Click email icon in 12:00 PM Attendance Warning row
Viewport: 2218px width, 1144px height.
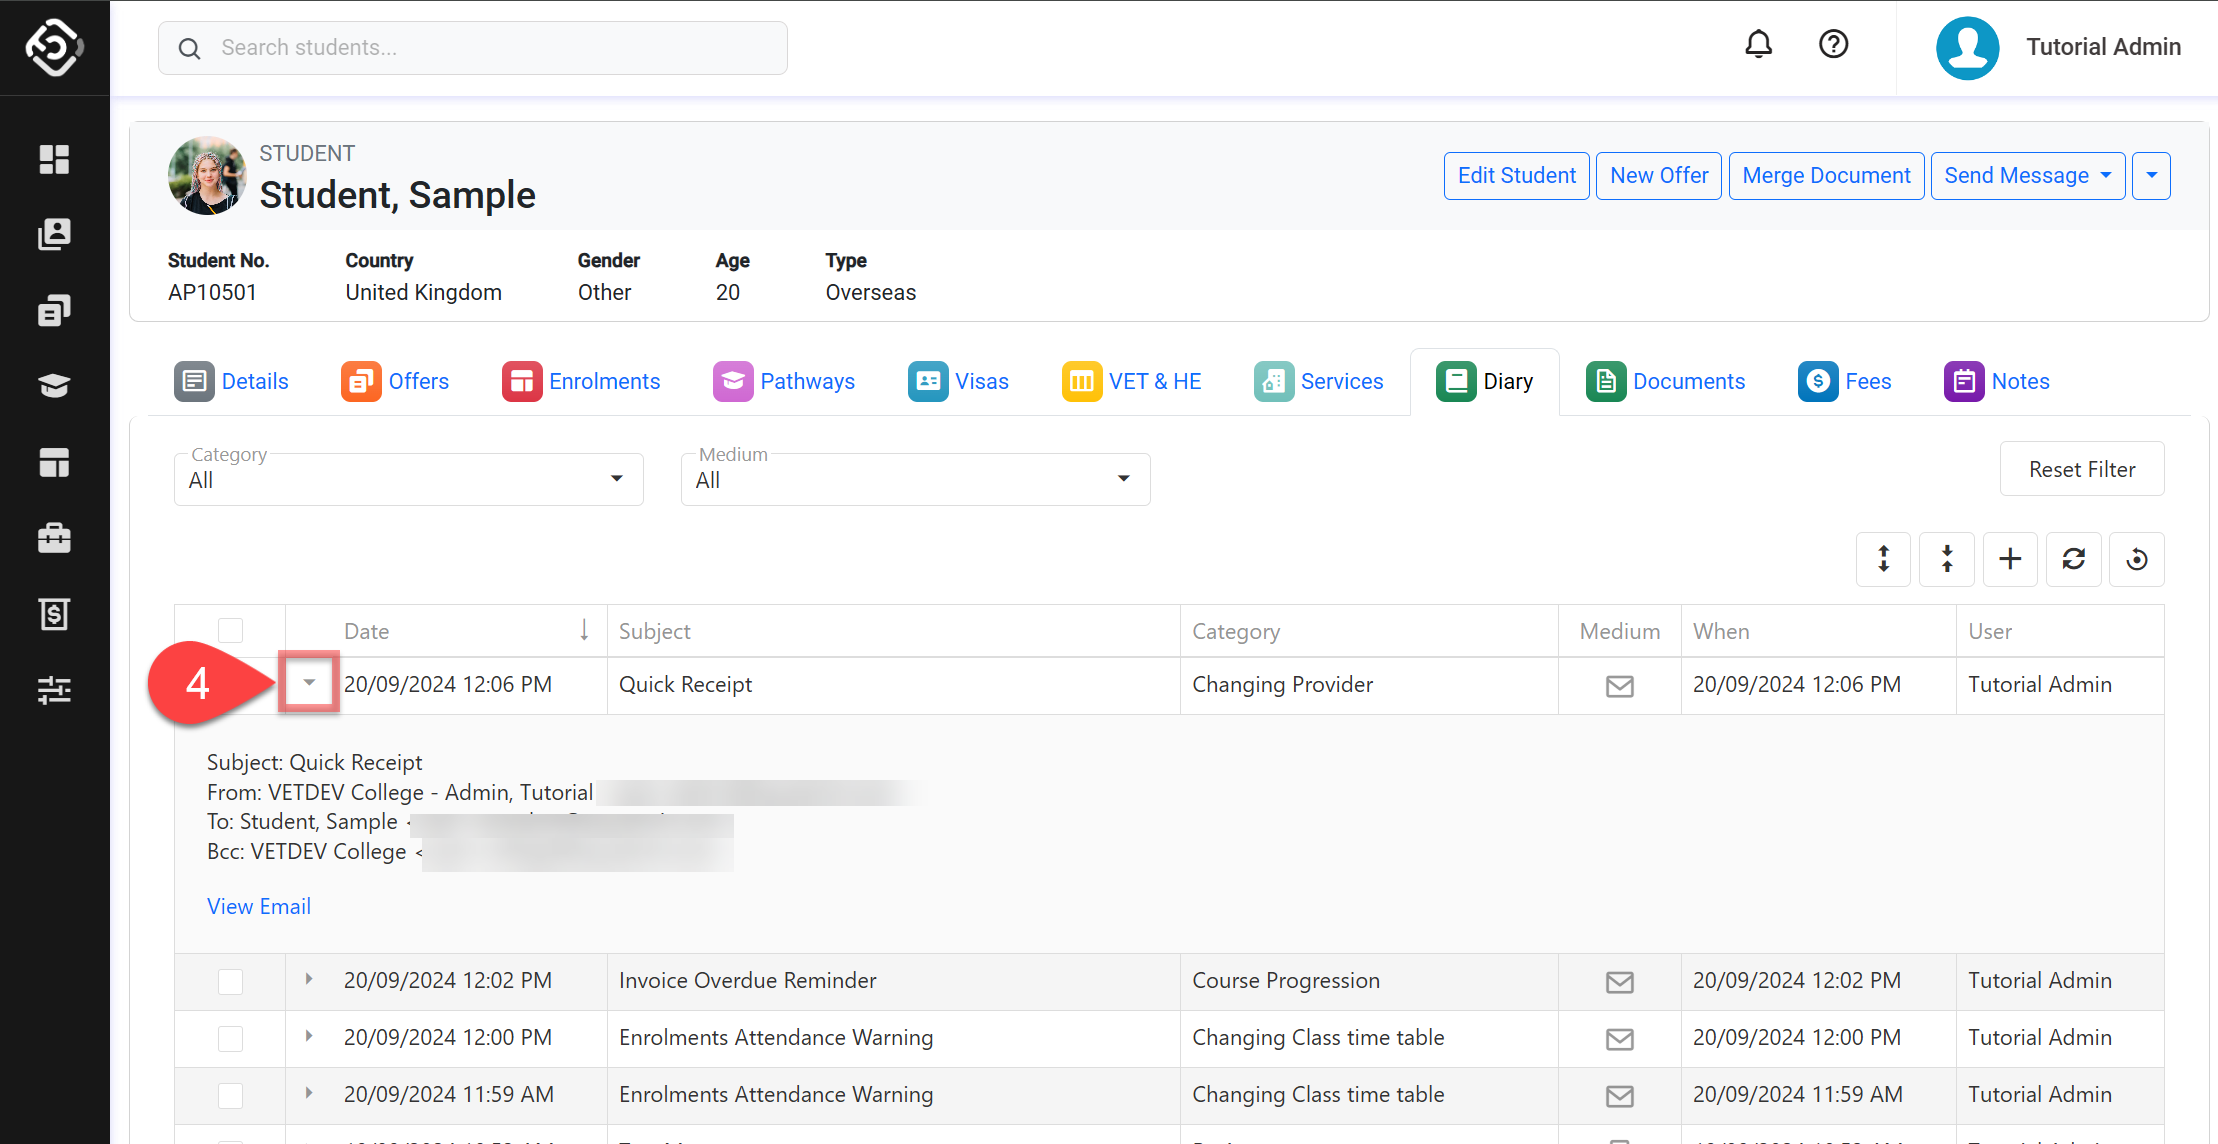pyautogui.click(x=1620, y=1039)
